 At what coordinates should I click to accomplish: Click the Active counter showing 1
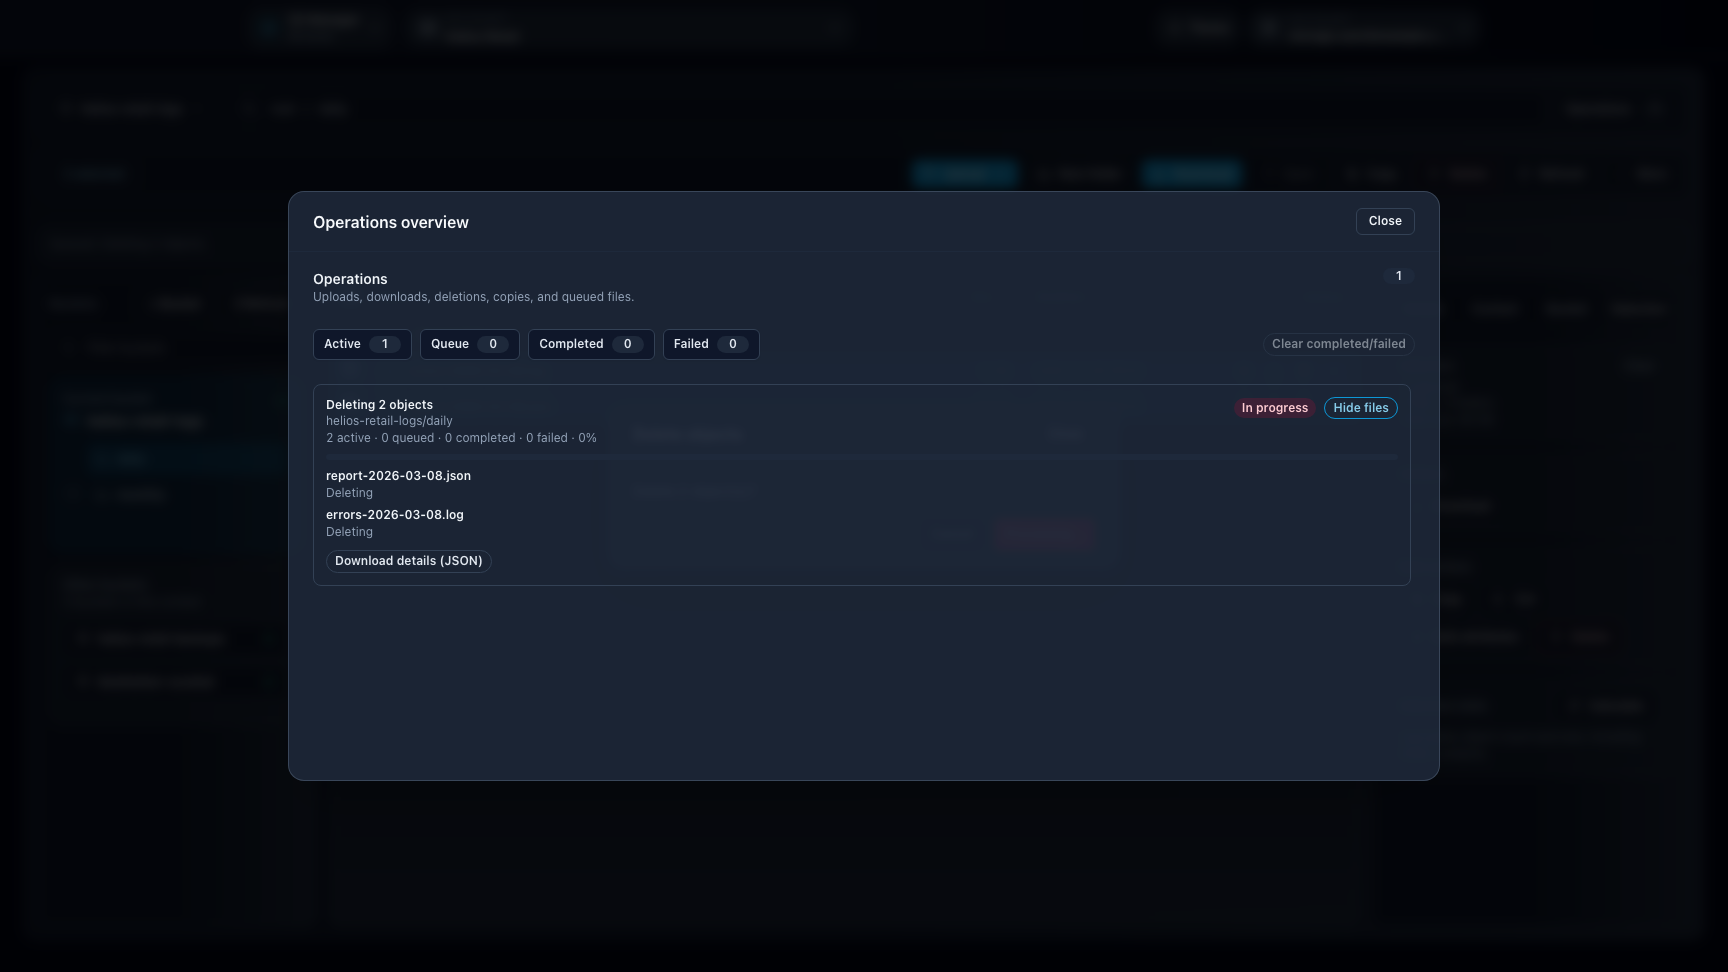385,343
